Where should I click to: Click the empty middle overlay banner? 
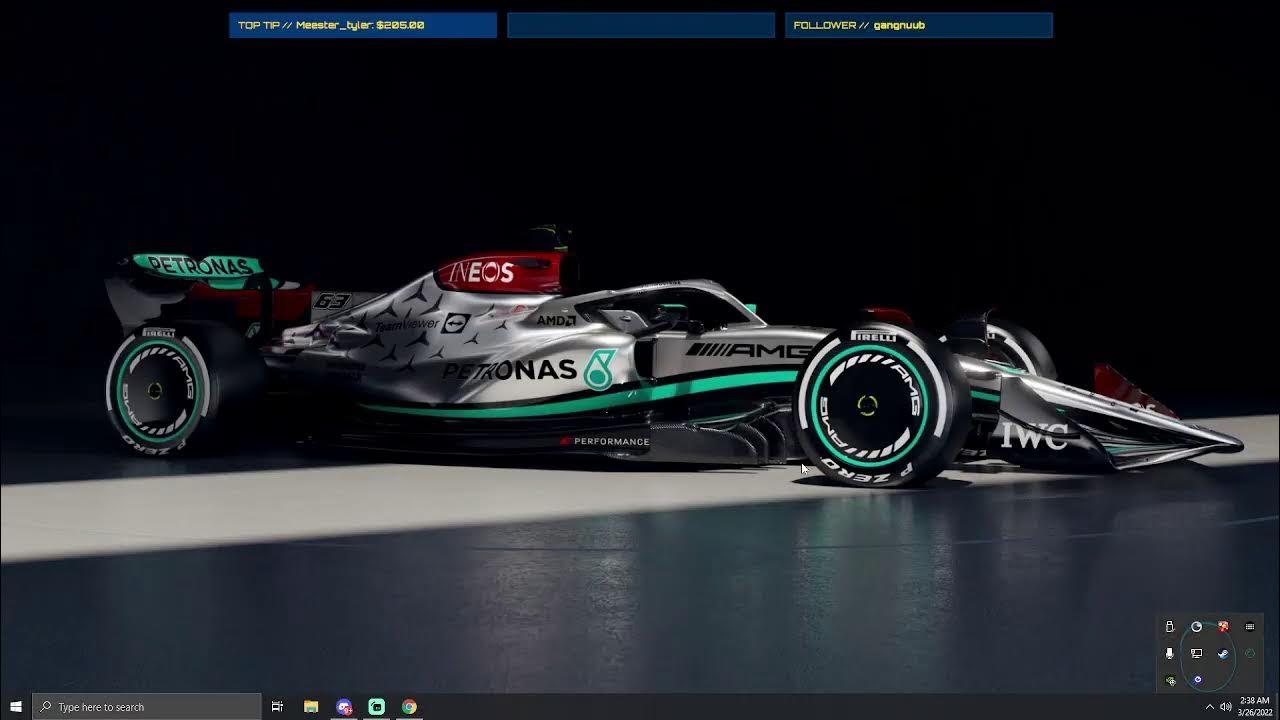[641, 25]
